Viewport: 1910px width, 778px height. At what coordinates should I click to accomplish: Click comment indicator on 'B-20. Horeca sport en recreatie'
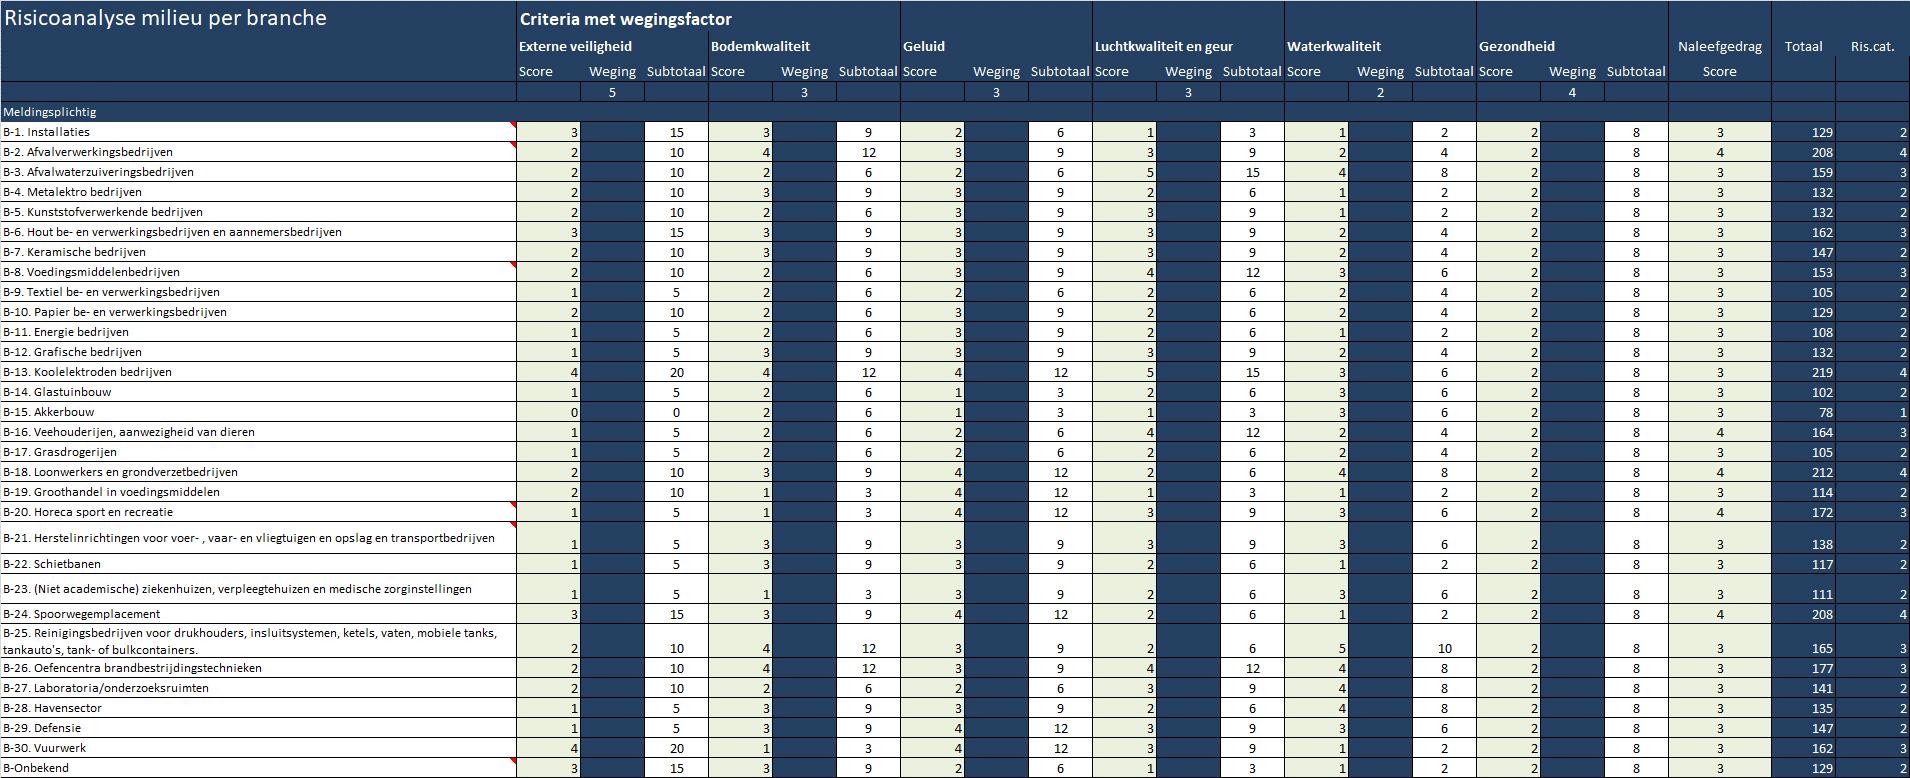[513, 505]
